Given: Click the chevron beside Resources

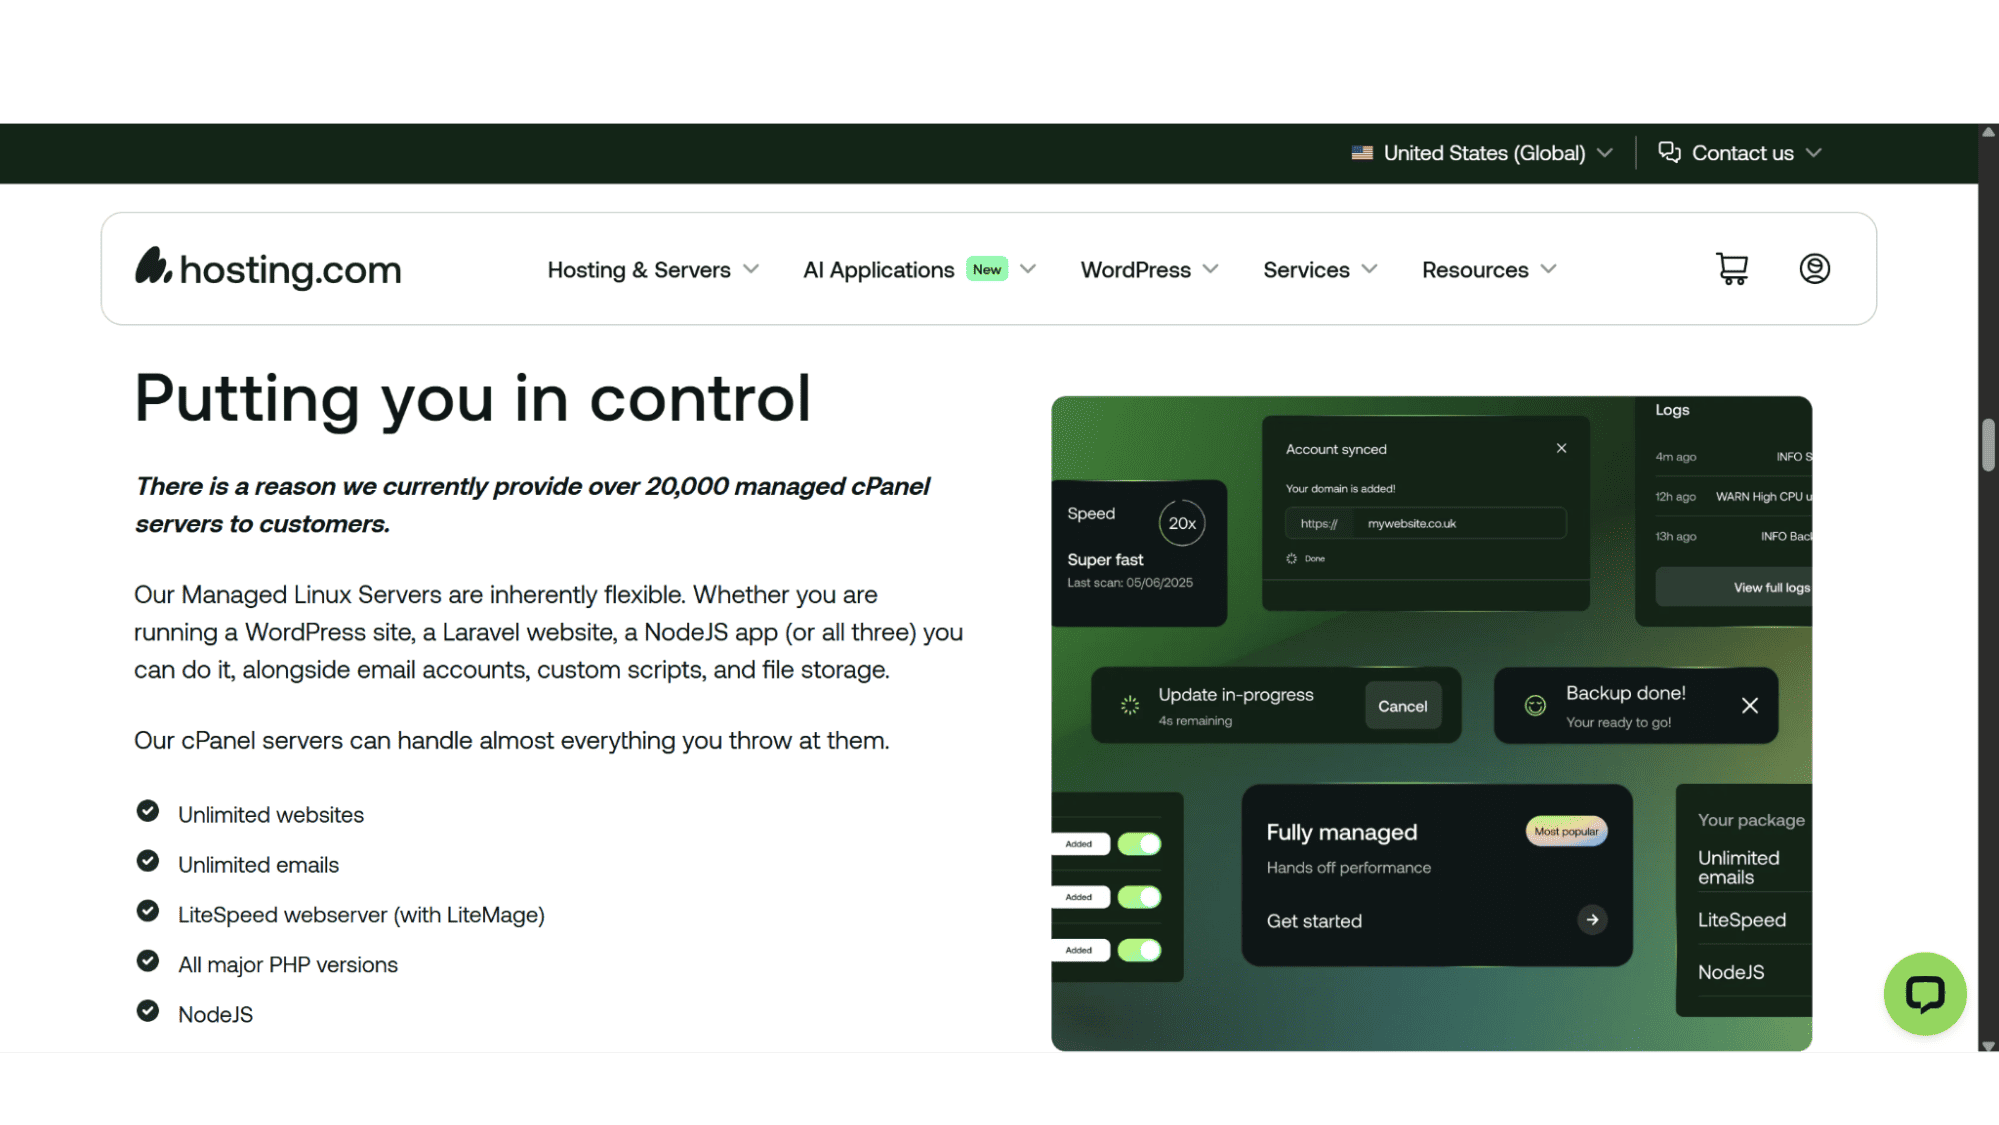Looking at the screenshot, I should tap(1548, 270).
